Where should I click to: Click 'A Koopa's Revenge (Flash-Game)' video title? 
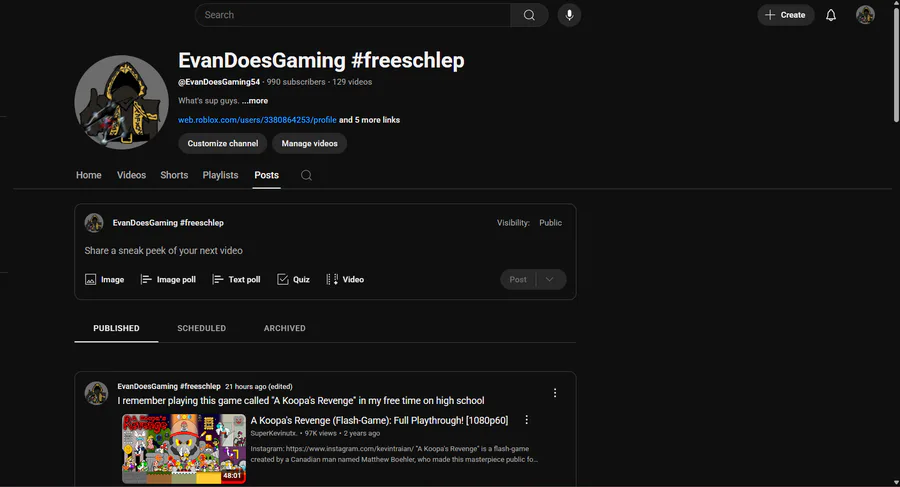(x=379, y=420)
